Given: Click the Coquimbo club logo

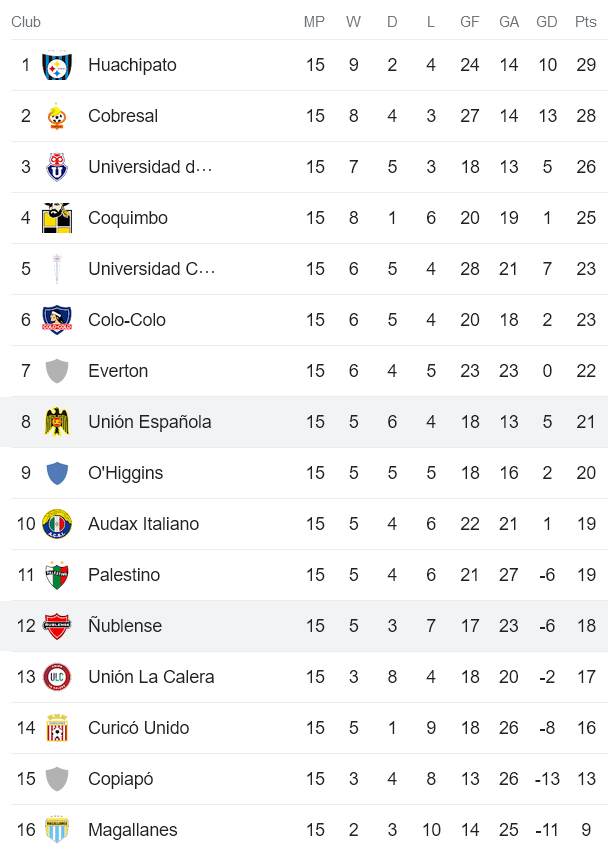Looking at the screenshot, I should [57, 217].
